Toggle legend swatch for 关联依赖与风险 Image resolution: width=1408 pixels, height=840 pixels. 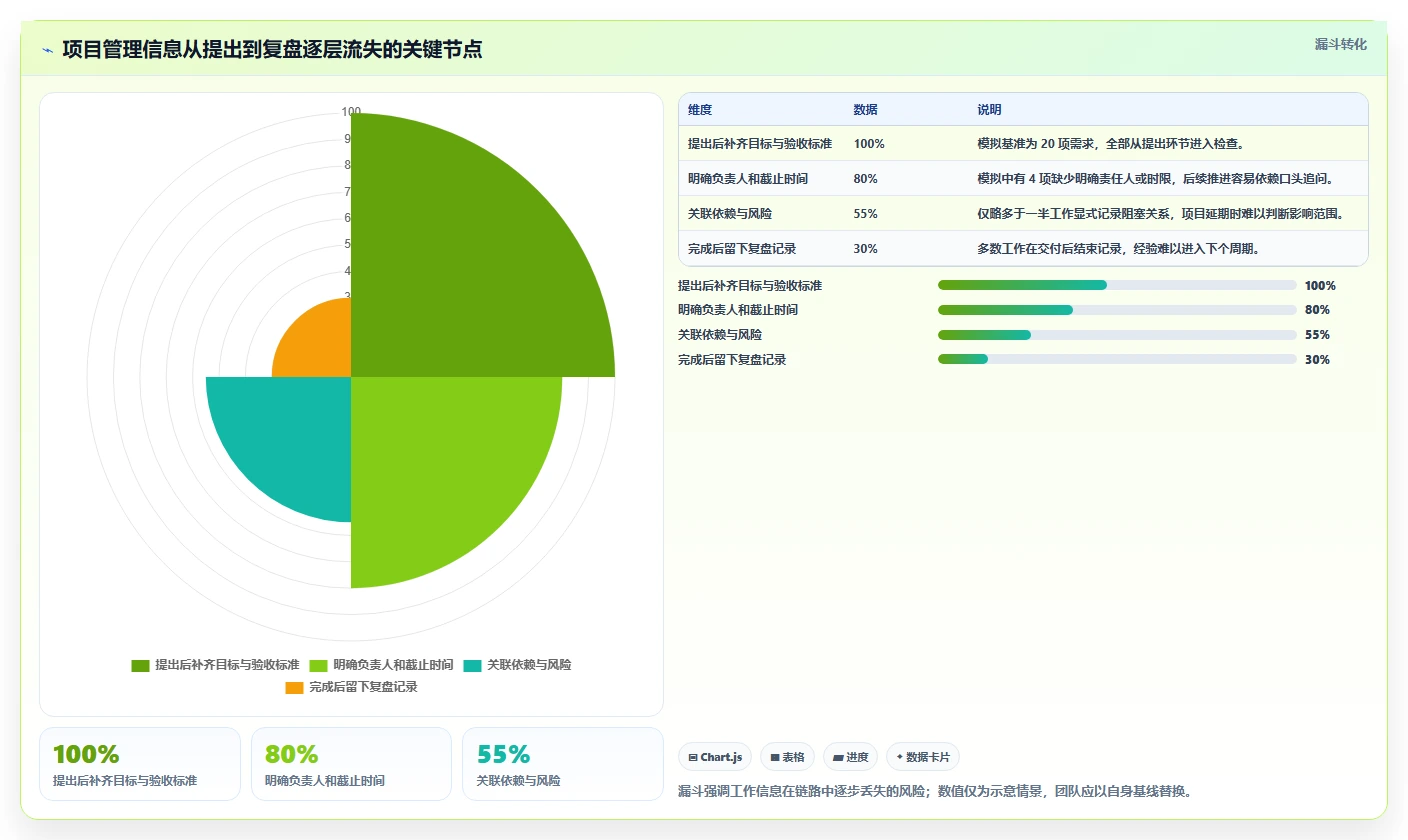(472, 665)
